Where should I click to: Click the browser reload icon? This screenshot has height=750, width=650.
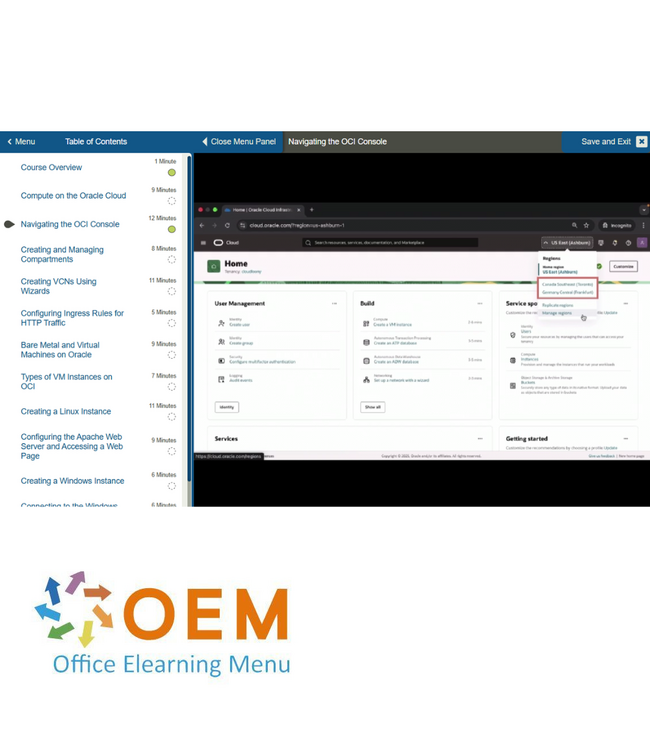[x=228, y=225]
